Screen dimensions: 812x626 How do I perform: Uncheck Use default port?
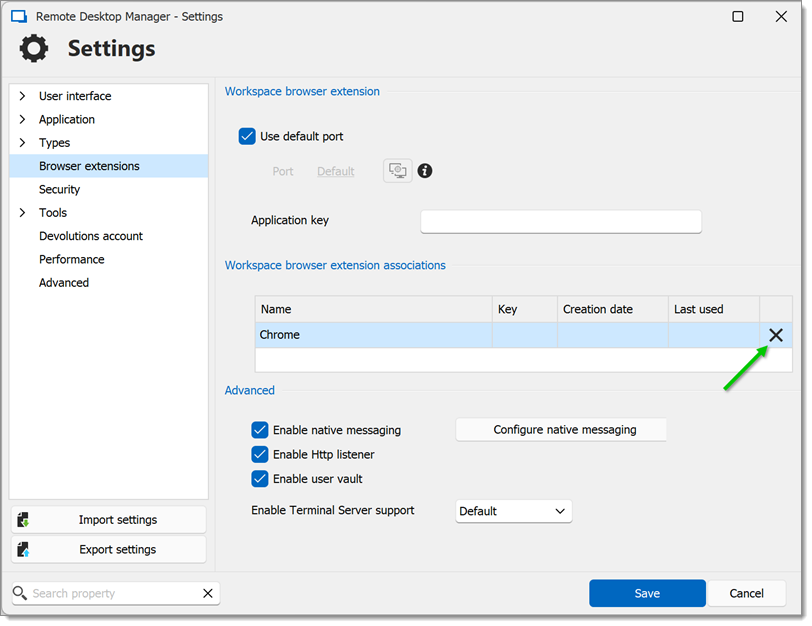pos(247,136)
